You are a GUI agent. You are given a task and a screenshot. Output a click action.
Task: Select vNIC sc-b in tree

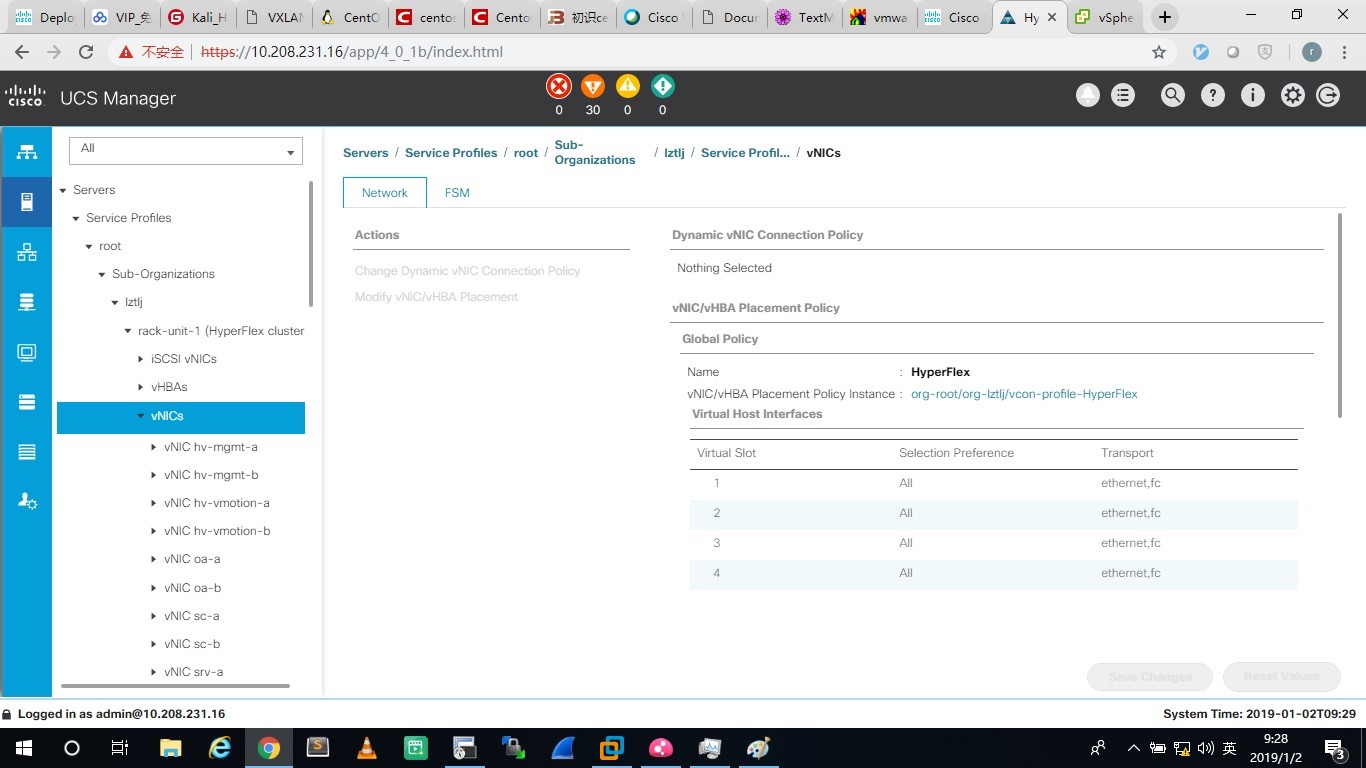click(192, 644)
